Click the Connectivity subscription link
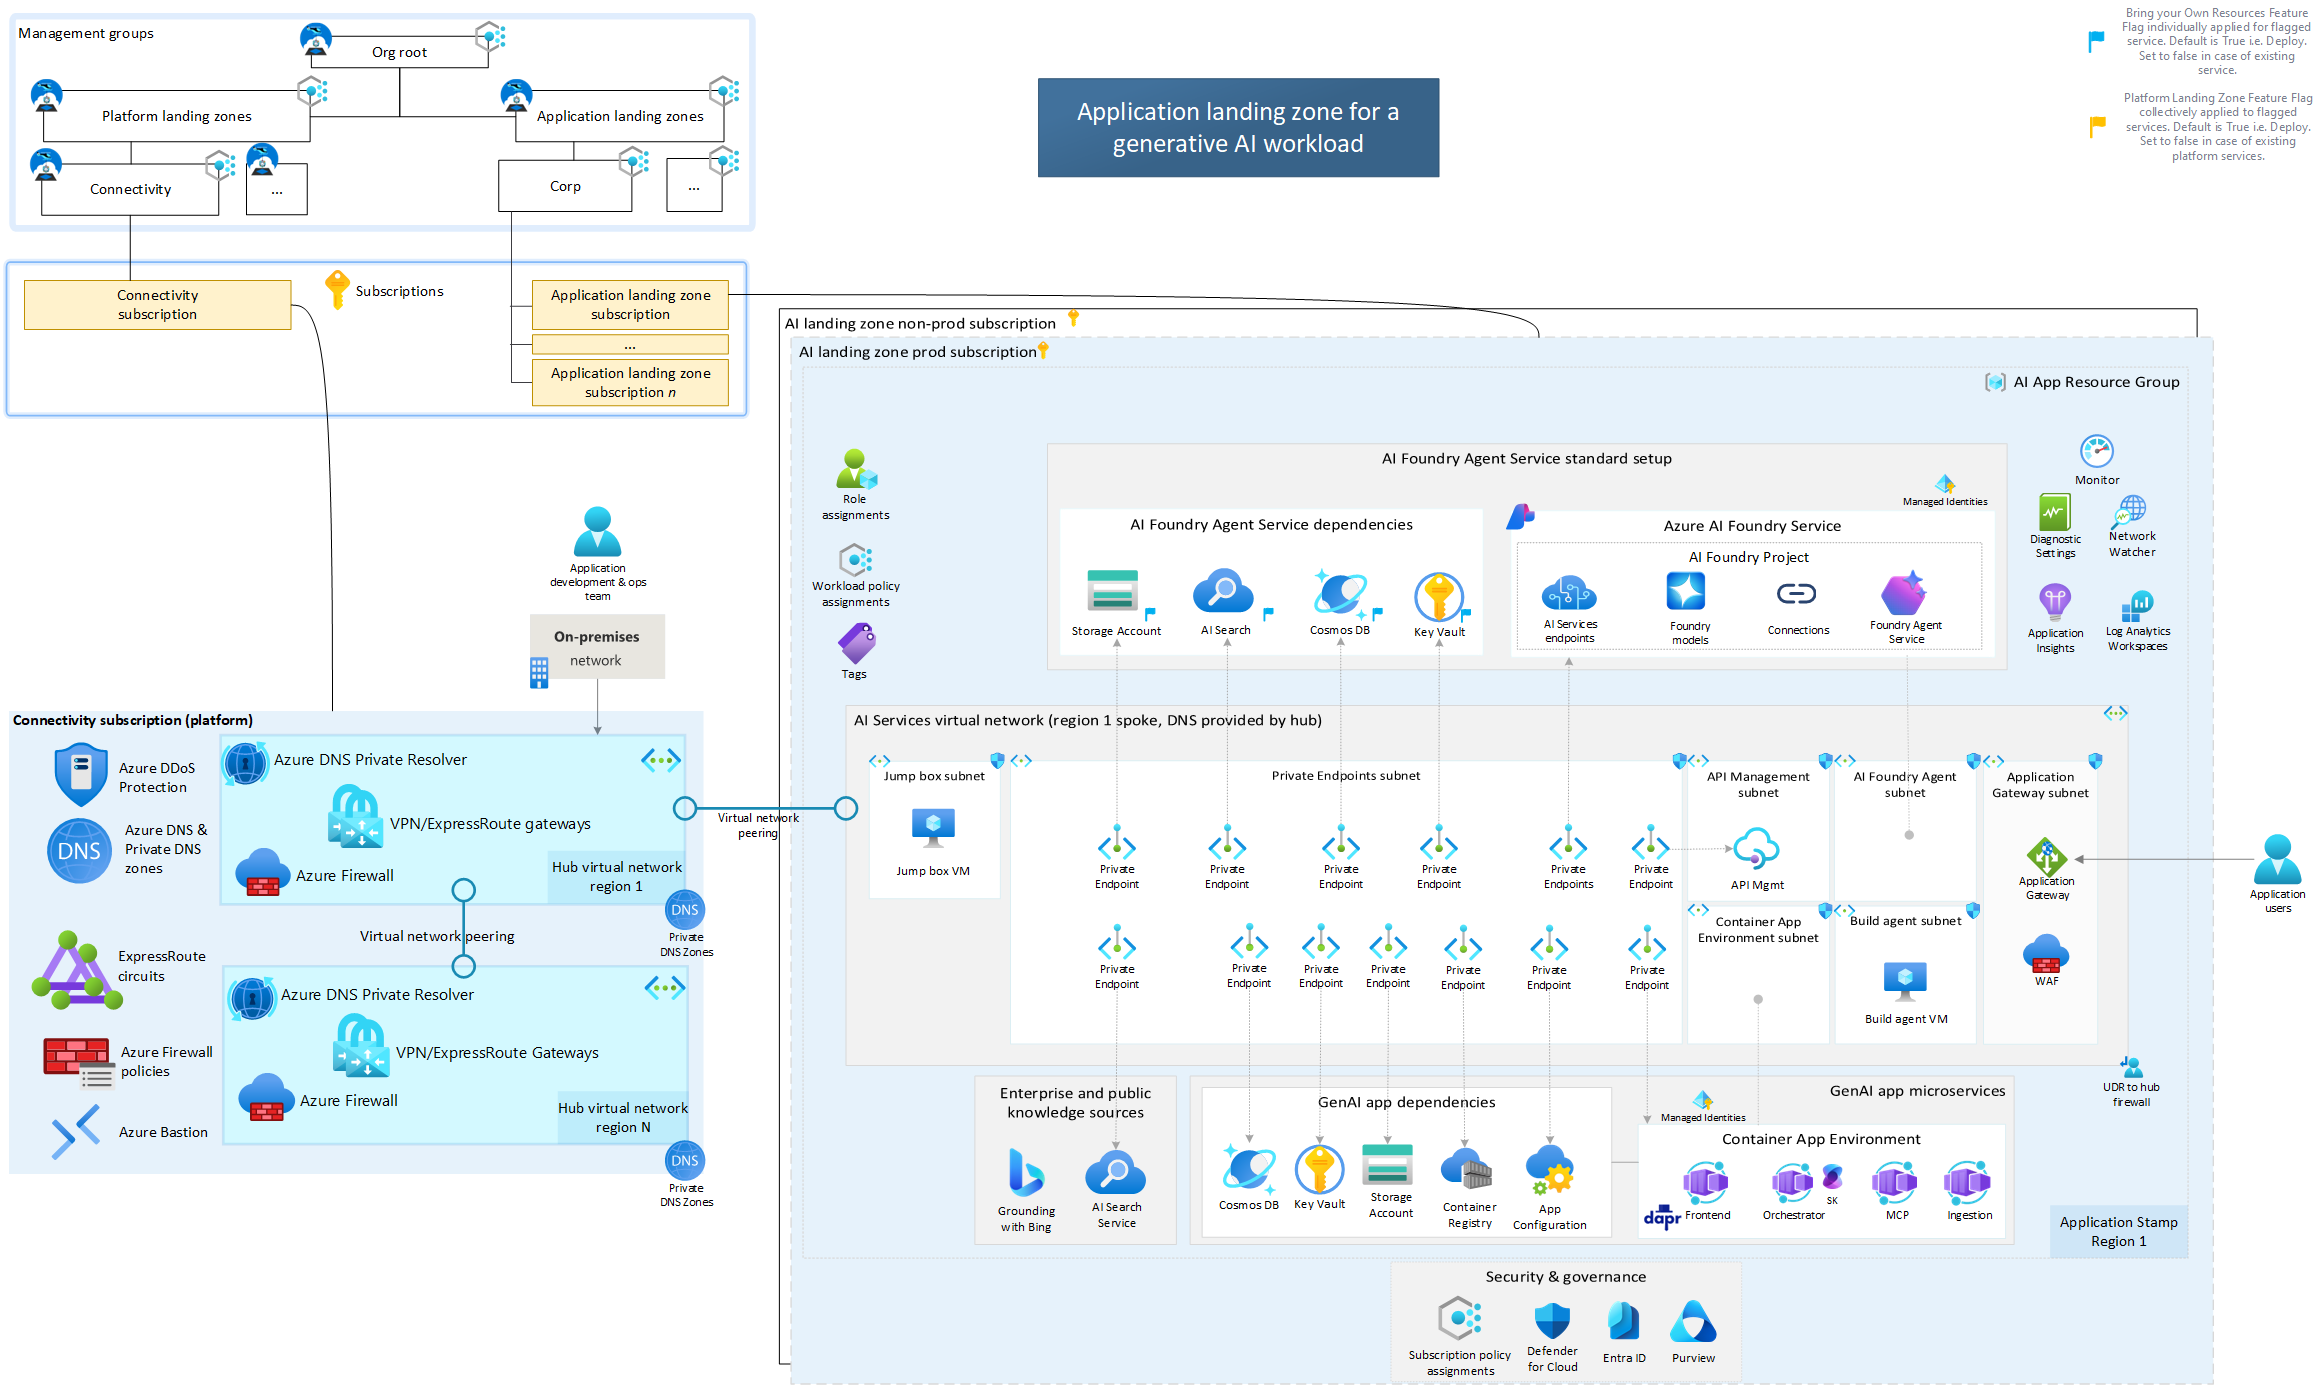2323x1386 pixels. 156,303
